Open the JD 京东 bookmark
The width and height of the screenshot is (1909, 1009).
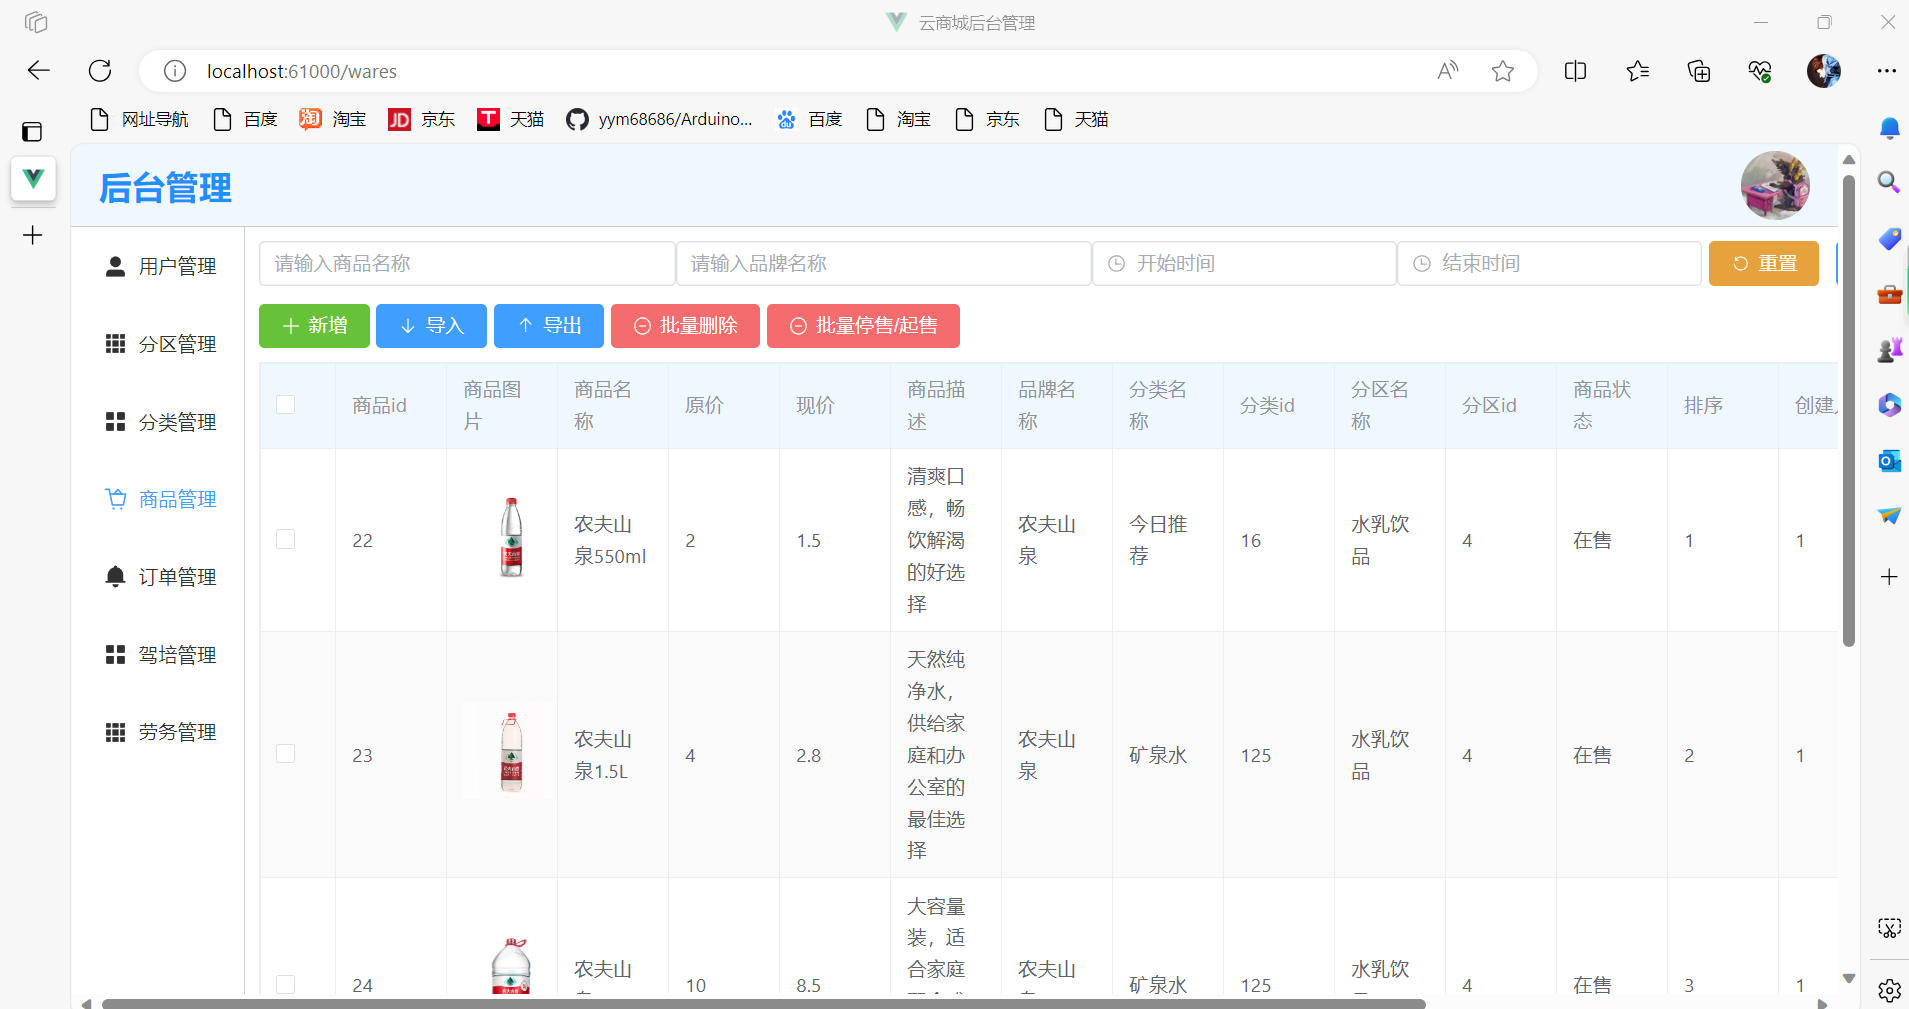pos(421,120)
